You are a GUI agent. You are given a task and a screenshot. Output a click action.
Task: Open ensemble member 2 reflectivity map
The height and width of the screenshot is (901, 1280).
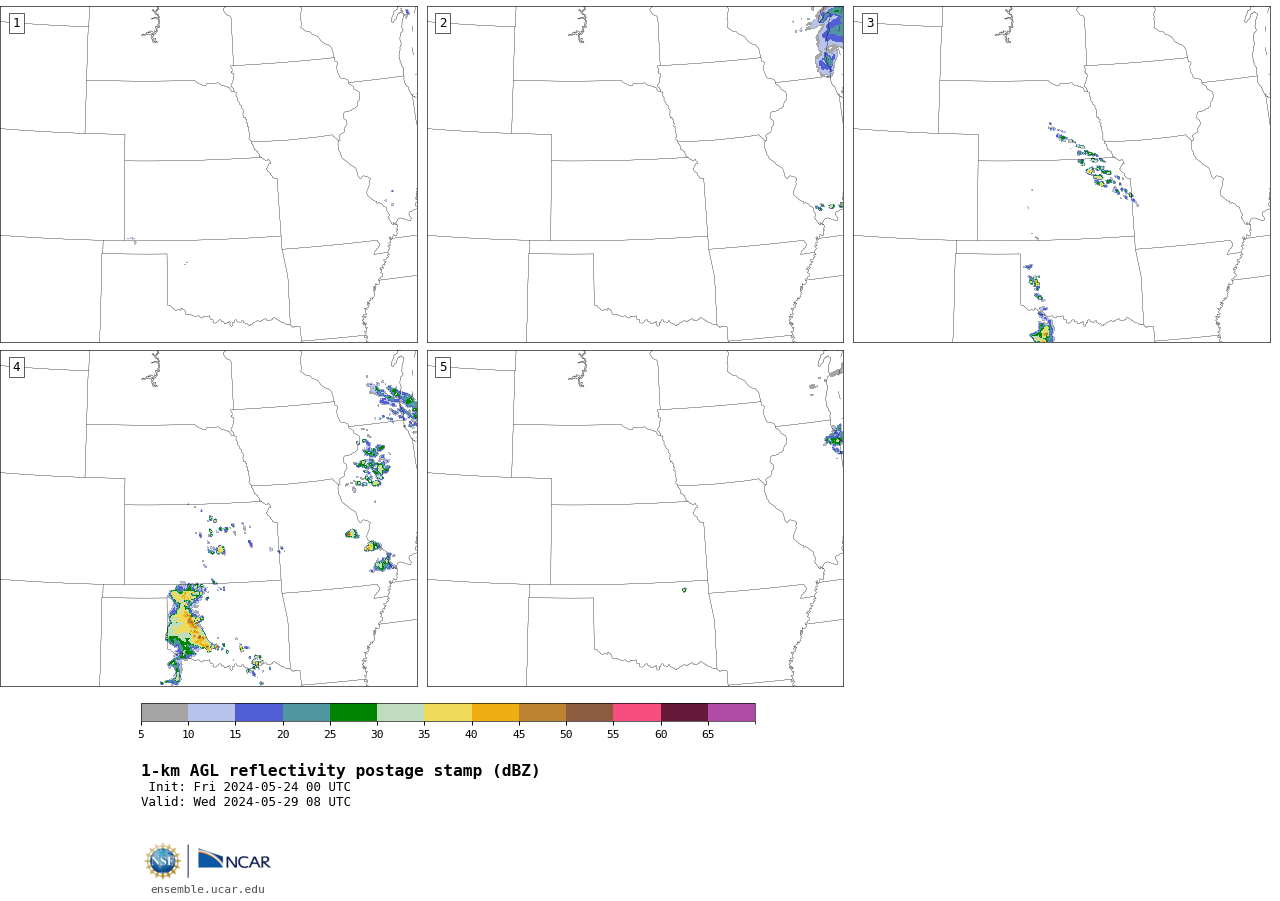[635, 174]
